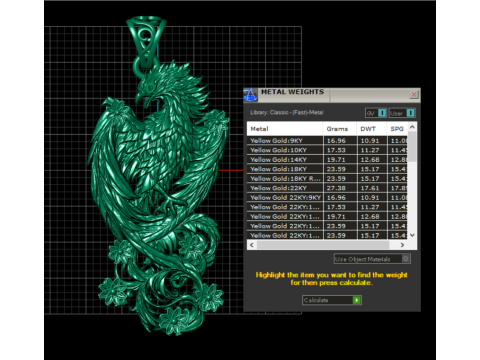Viewport: 480px width, 360px height.
Task: Click left arrow of horizontal scrollbar
Action: 252,245
